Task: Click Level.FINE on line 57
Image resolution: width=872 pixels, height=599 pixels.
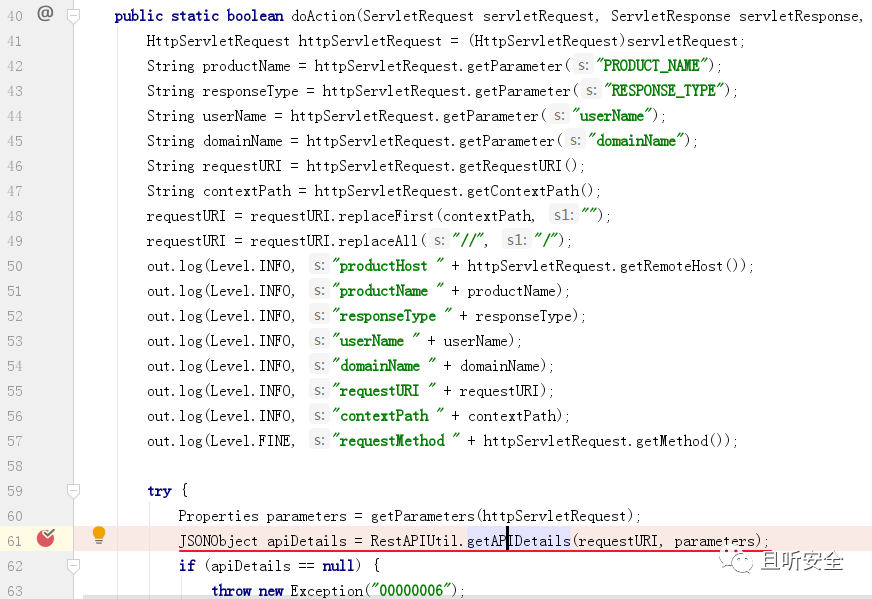Action: [x=251, y=441]
